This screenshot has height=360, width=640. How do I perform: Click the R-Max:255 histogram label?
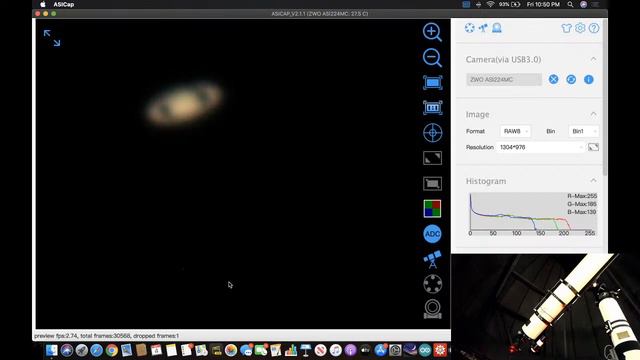(582, 196)
